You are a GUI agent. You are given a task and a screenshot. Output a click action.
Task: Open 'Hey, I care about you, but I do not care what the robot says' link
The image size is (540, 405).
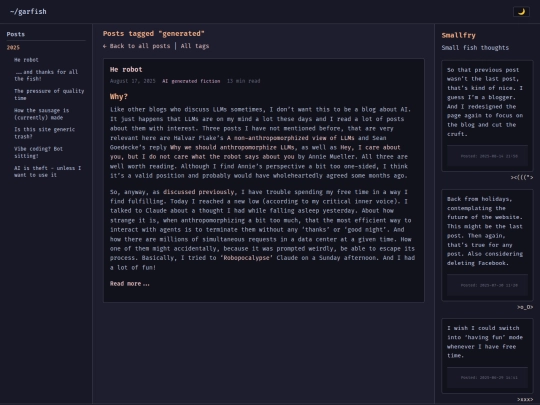(255, 152)
